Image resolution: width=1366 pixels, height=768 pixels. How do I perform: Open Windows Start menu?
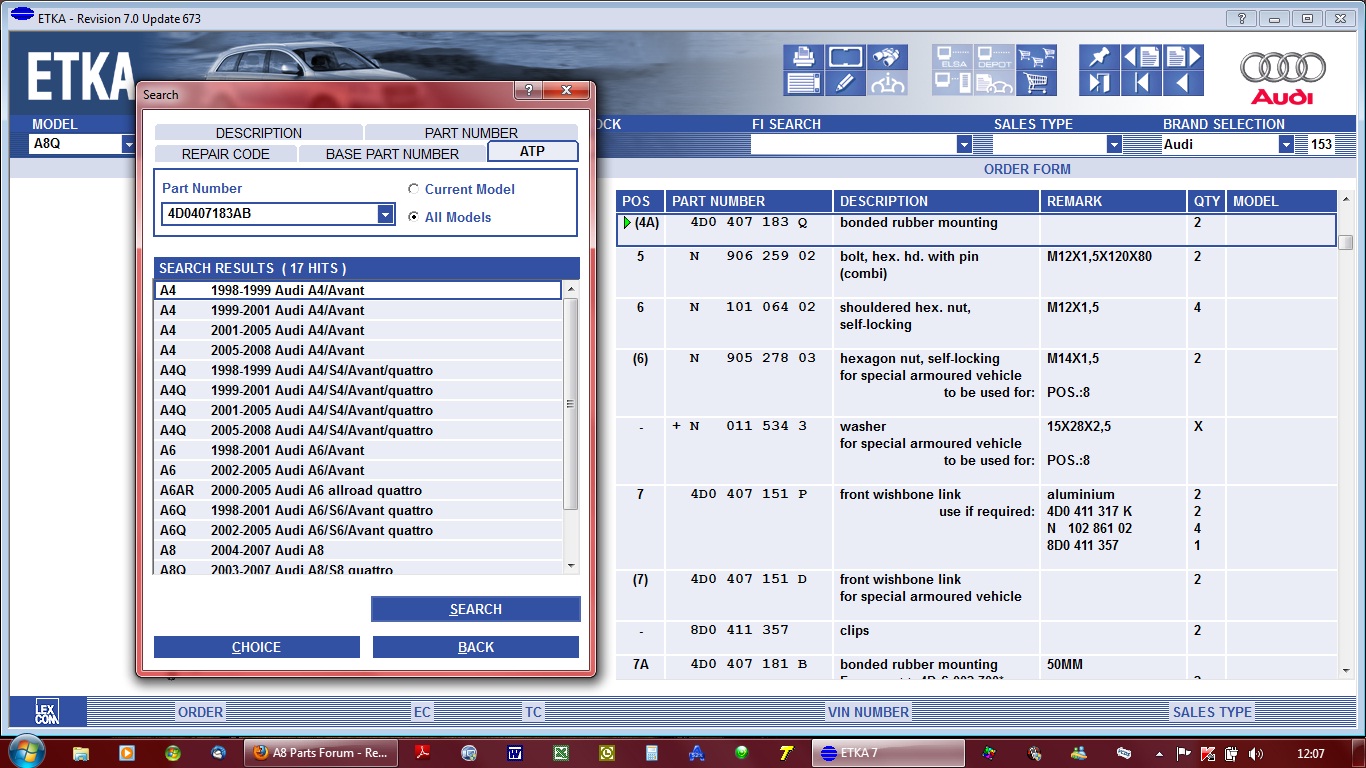coord(25,752)
